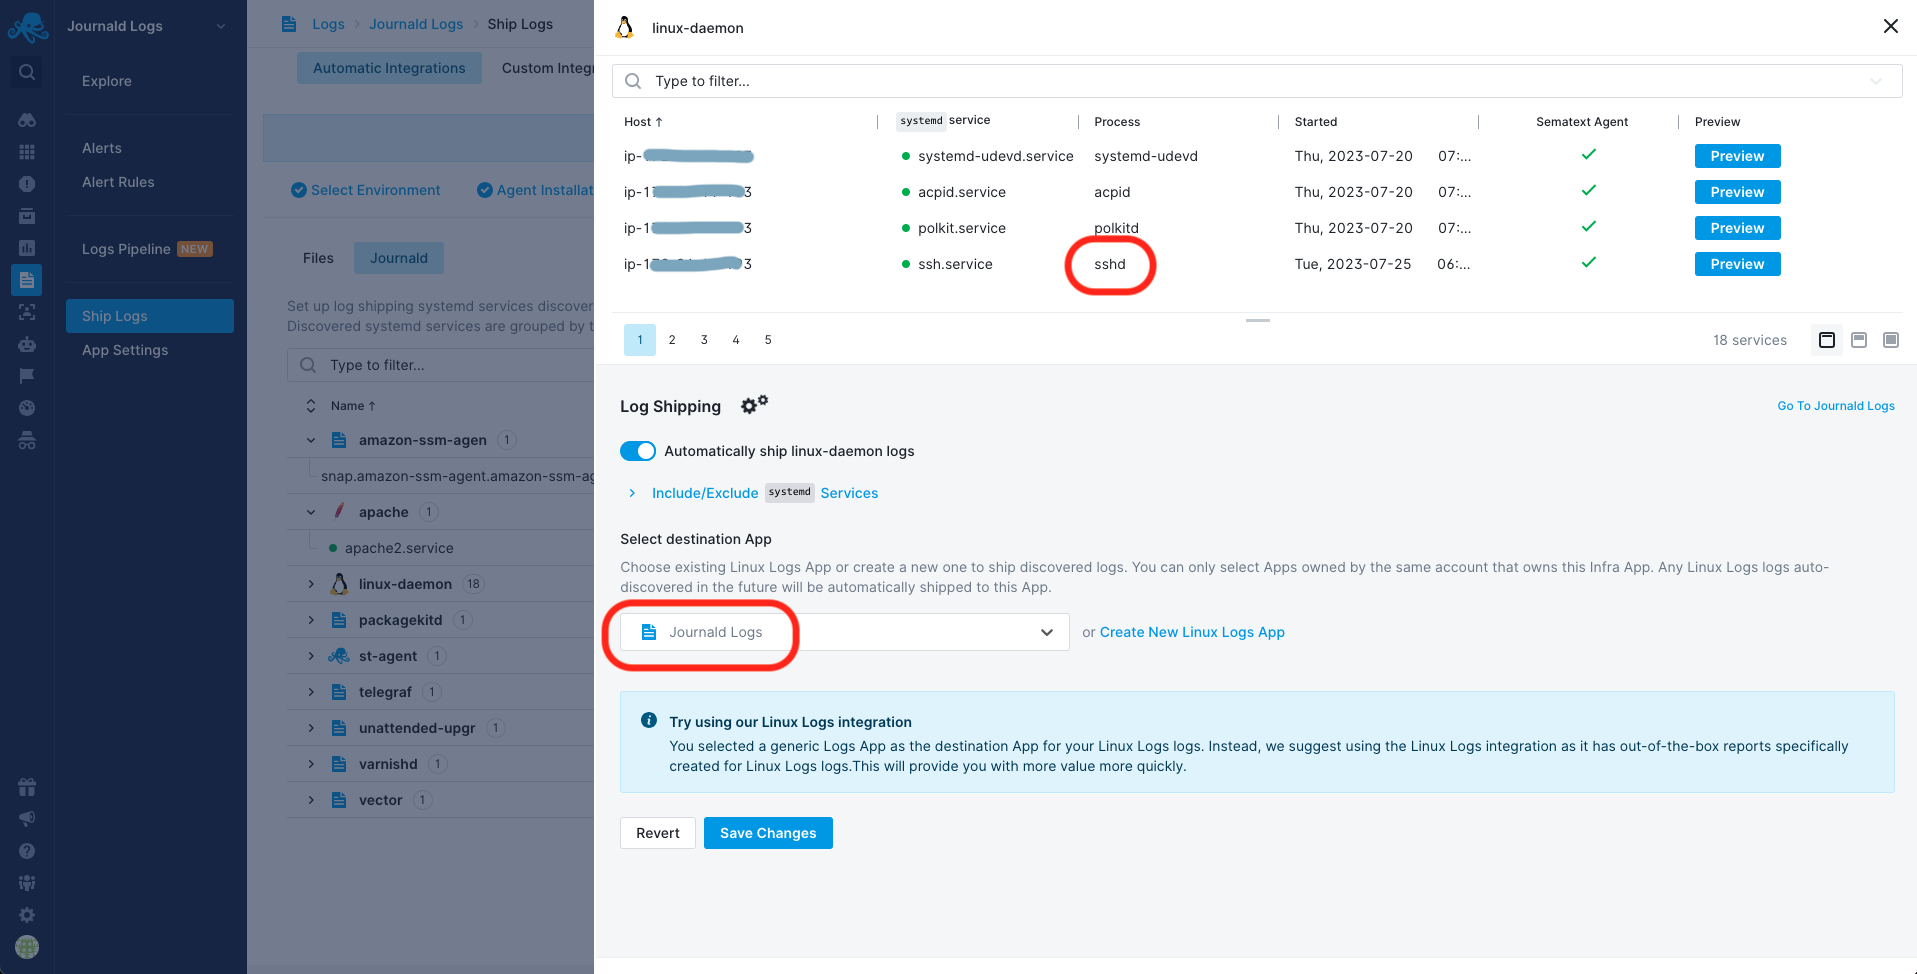Preview the ssh.service logs
Screen dimensions: 1917x974
[1737, 264]
